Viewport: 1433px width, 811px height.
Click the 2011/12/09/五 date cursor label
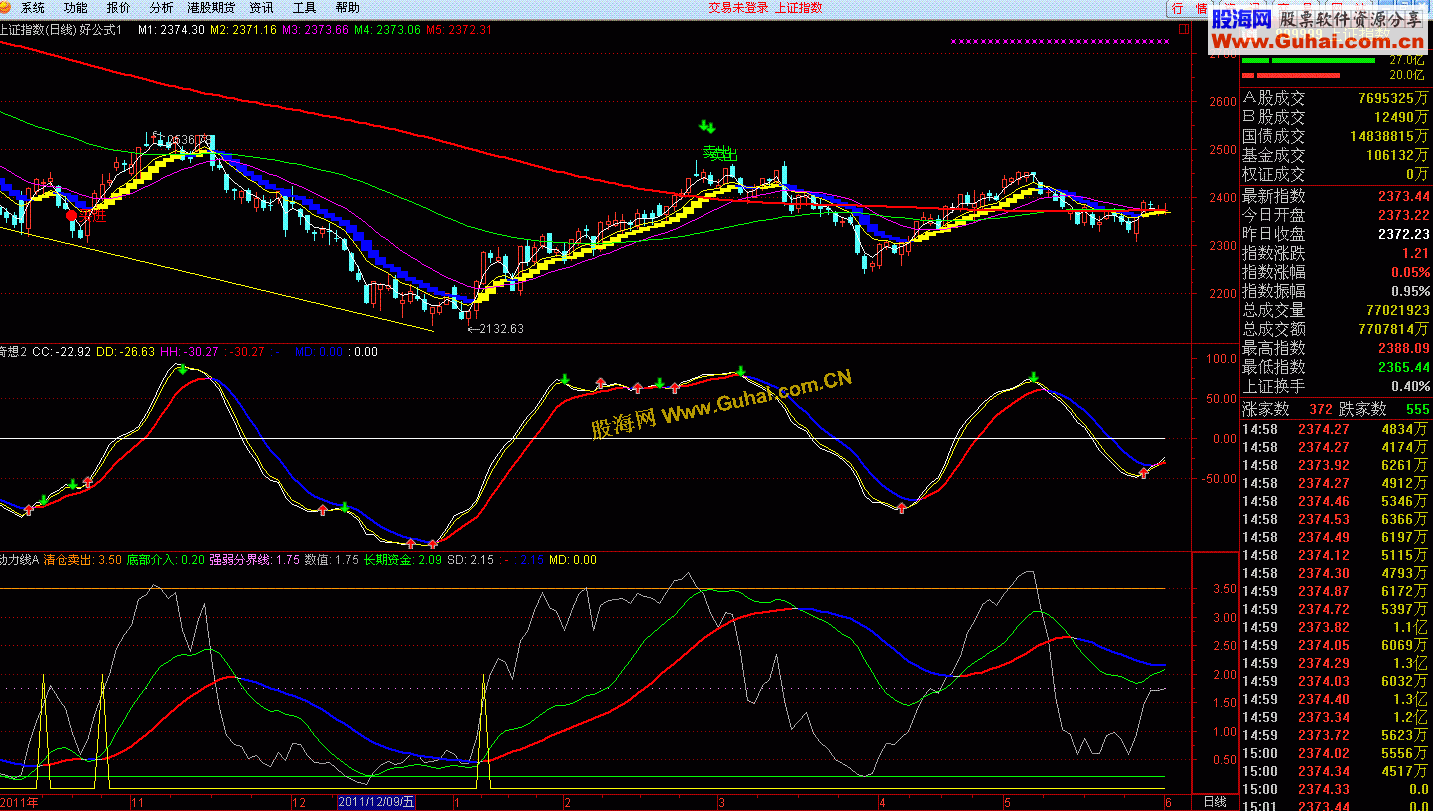tap(377, 802)
